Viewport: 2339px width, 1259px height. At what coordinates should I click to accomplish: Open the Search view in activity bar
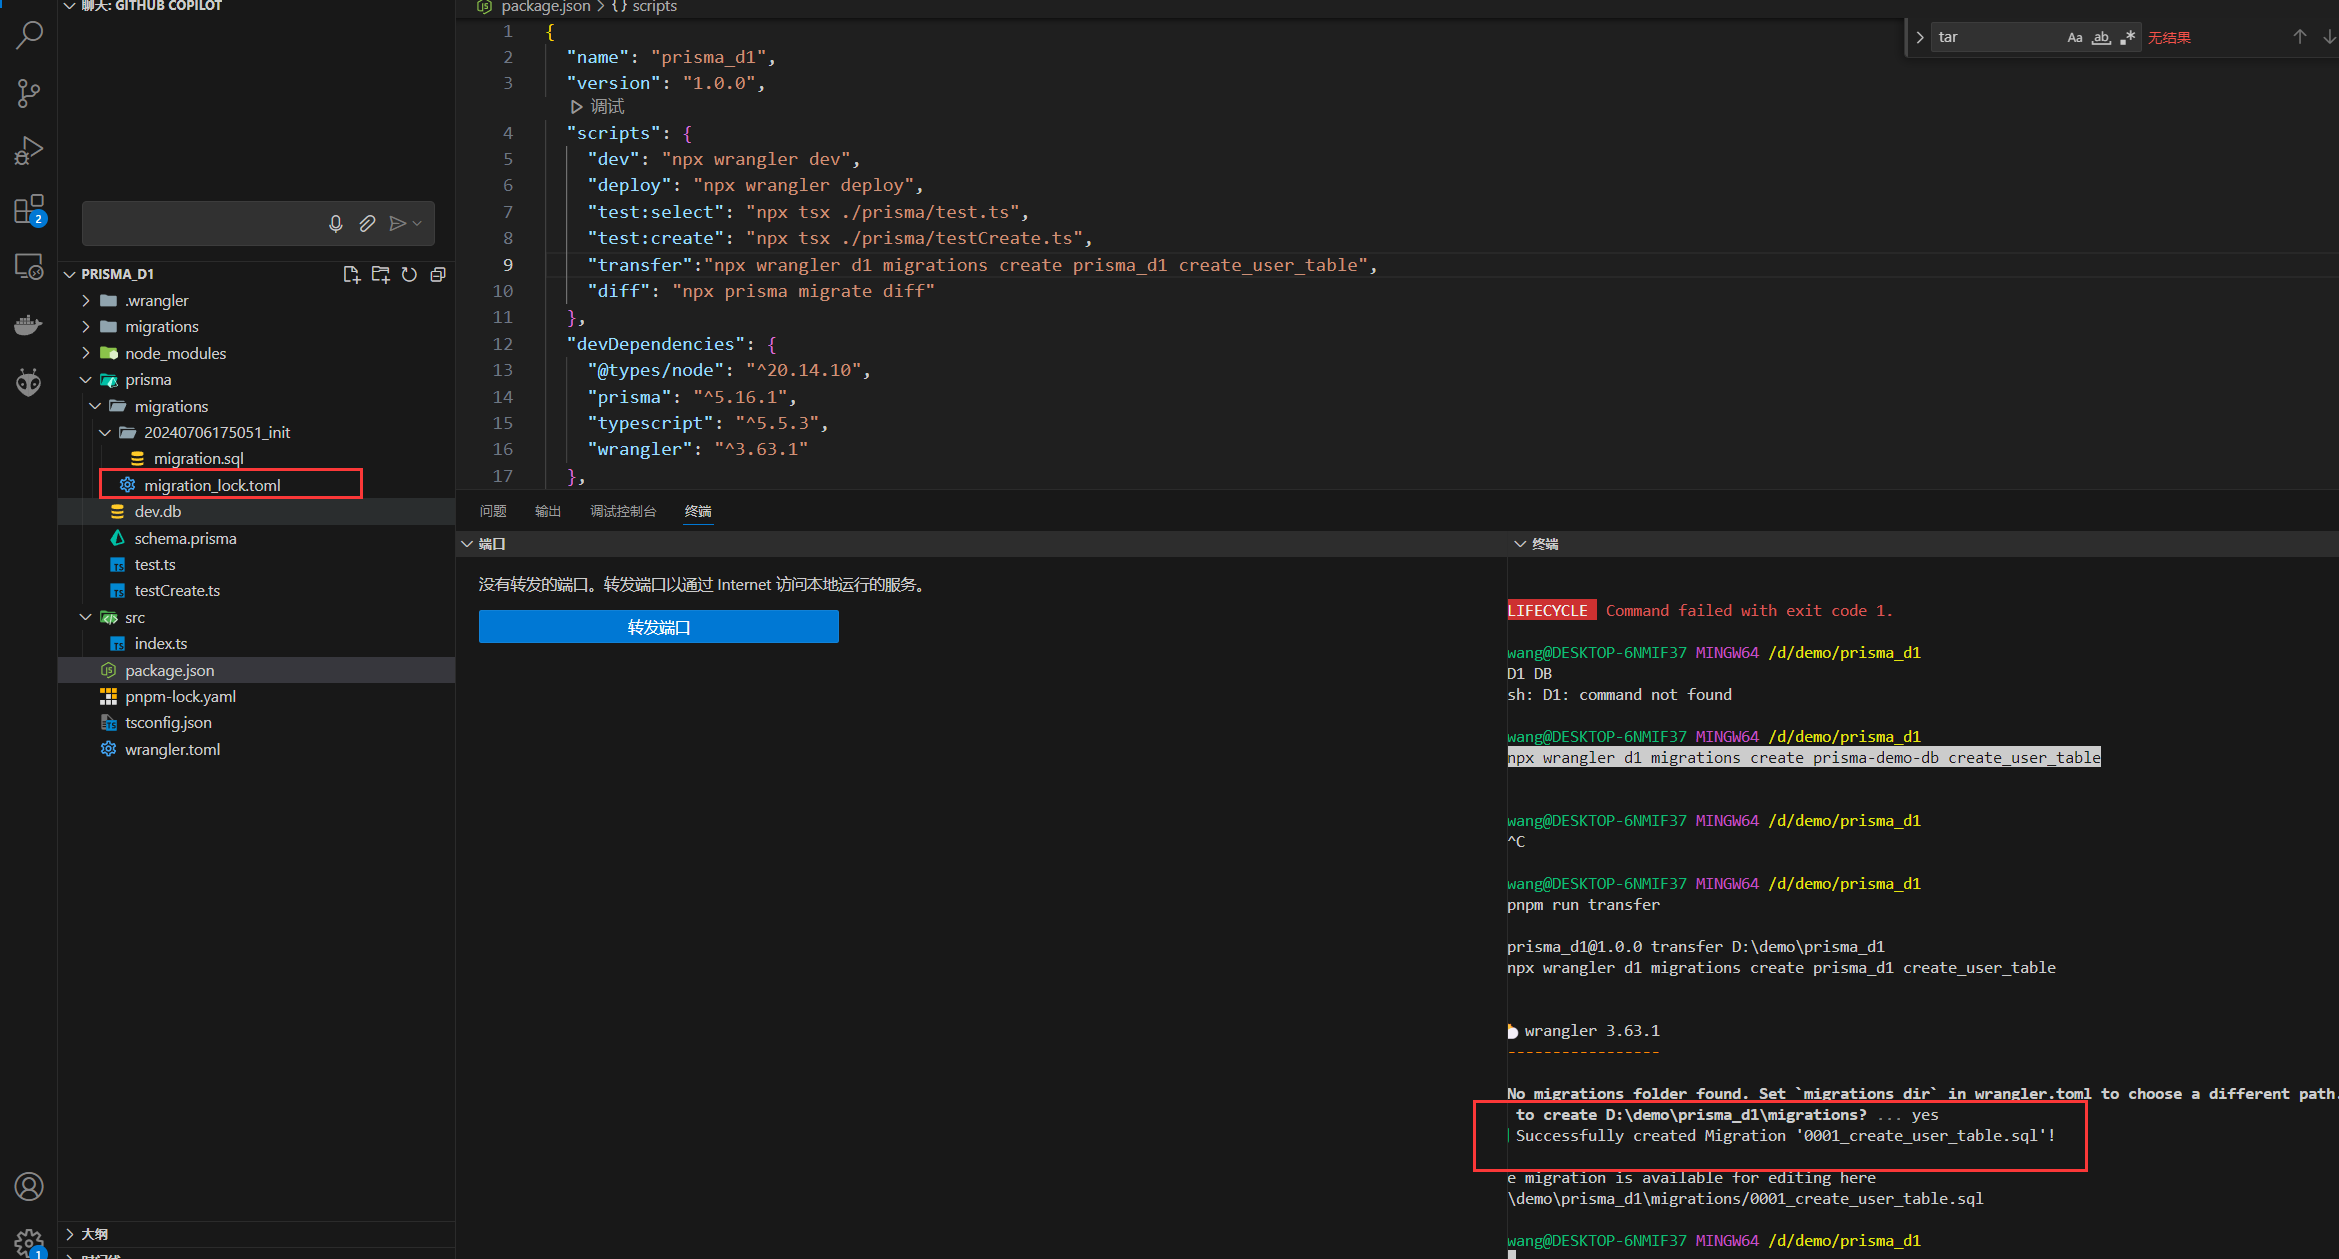click(29, 35)
